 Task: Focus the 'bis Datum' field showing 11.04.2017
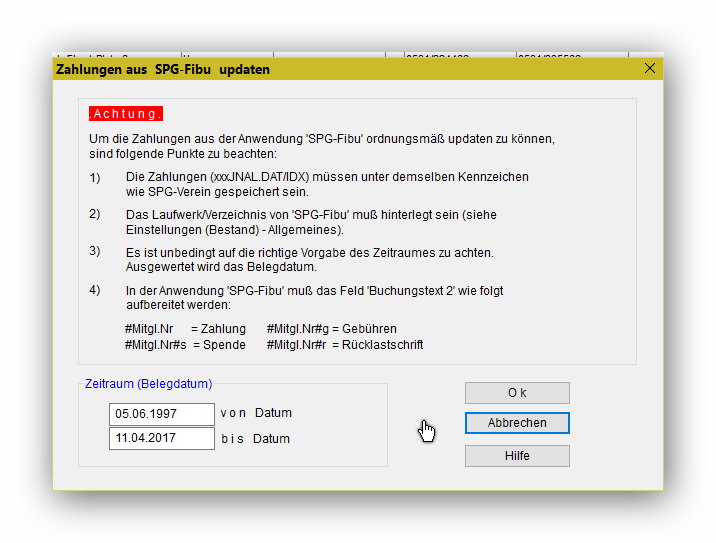click(x=161, y=439)
